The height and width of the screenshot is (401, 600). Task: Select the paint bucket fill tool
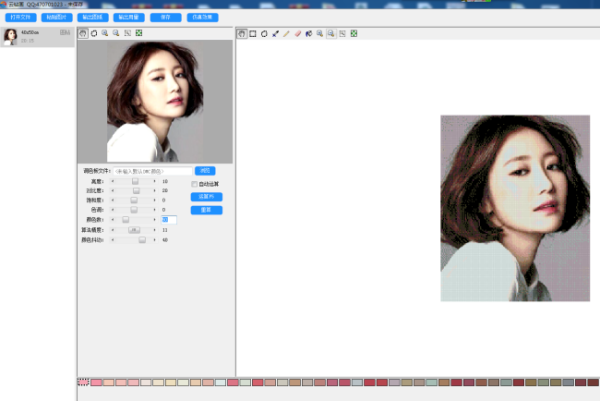pos(309,34)
